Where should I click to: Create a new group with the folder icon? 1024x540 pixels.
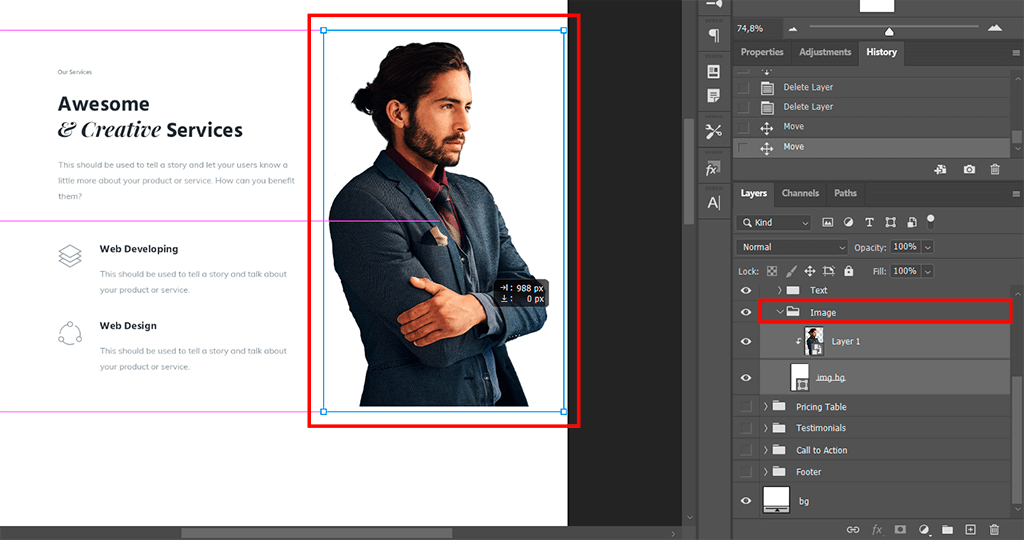[946, 529]
